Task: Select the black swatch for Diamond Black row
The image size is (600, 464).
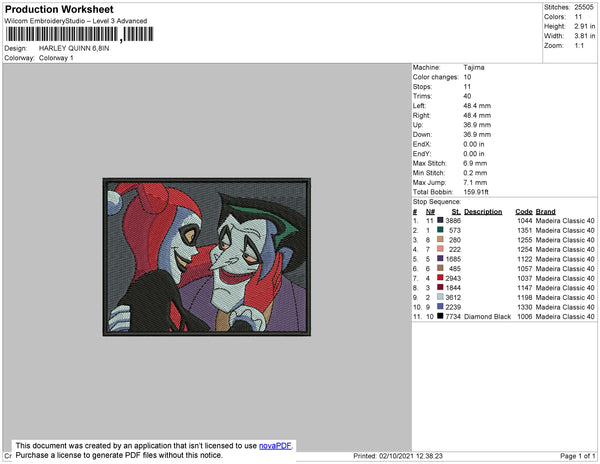Action: (x=440, y=316)
